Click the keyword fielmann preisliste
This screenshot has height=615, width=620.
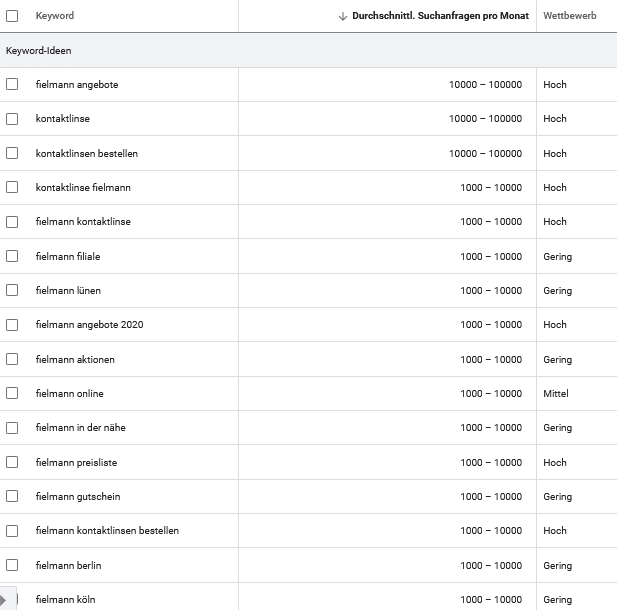[76, 462]
